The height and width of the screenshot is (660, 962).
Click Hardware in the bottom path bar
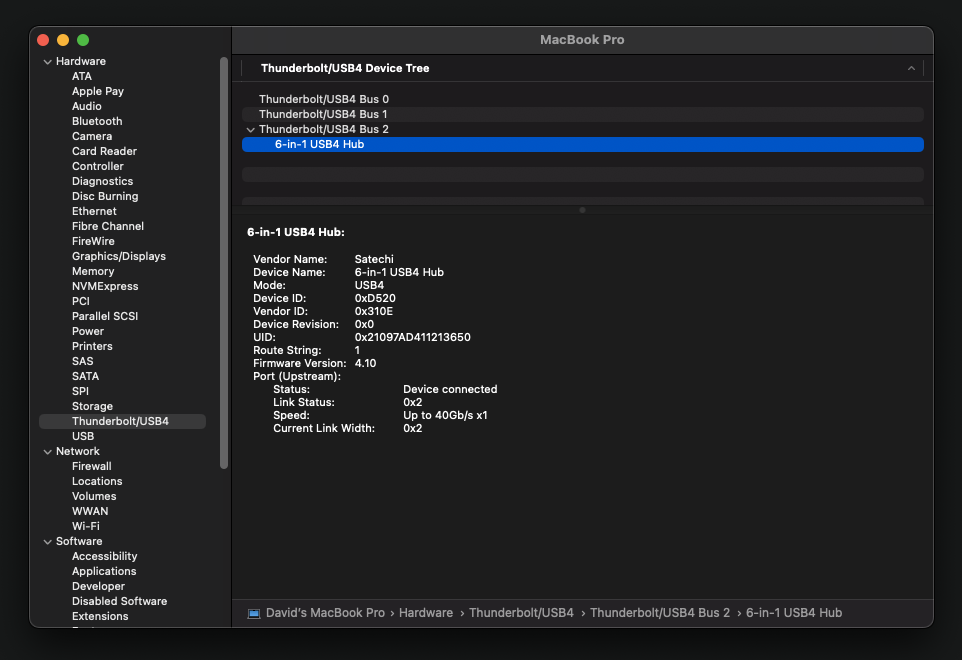coord(425,613)
